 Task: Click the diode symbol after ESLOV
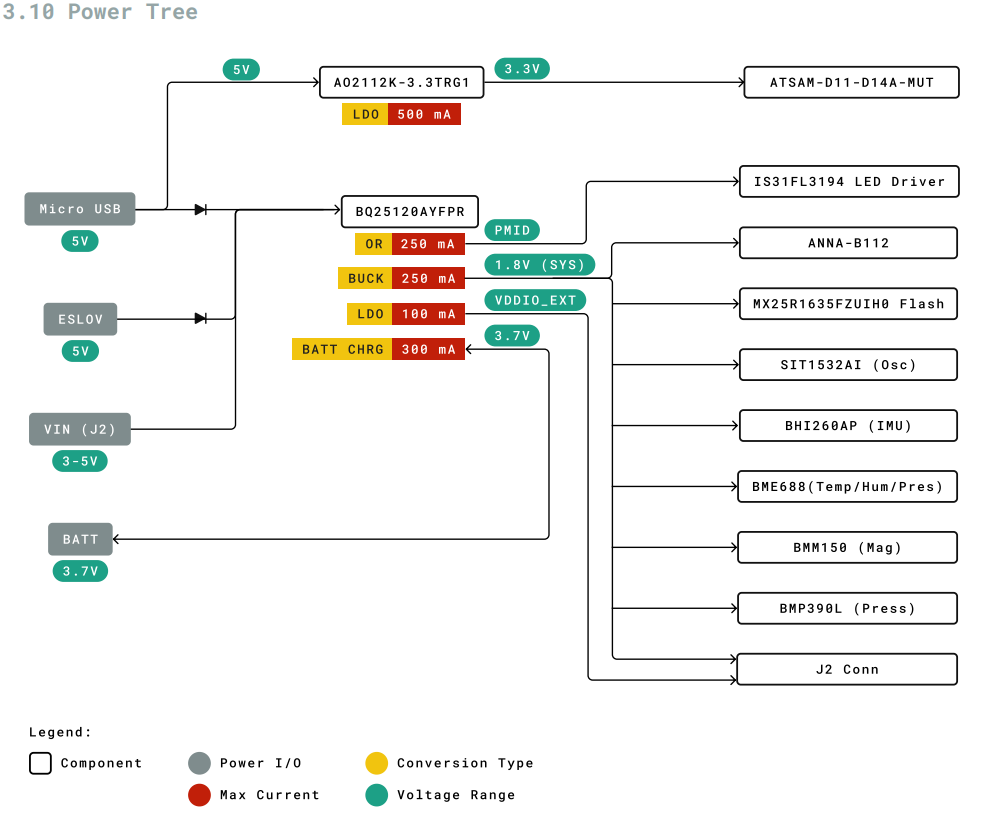point(200,318)
